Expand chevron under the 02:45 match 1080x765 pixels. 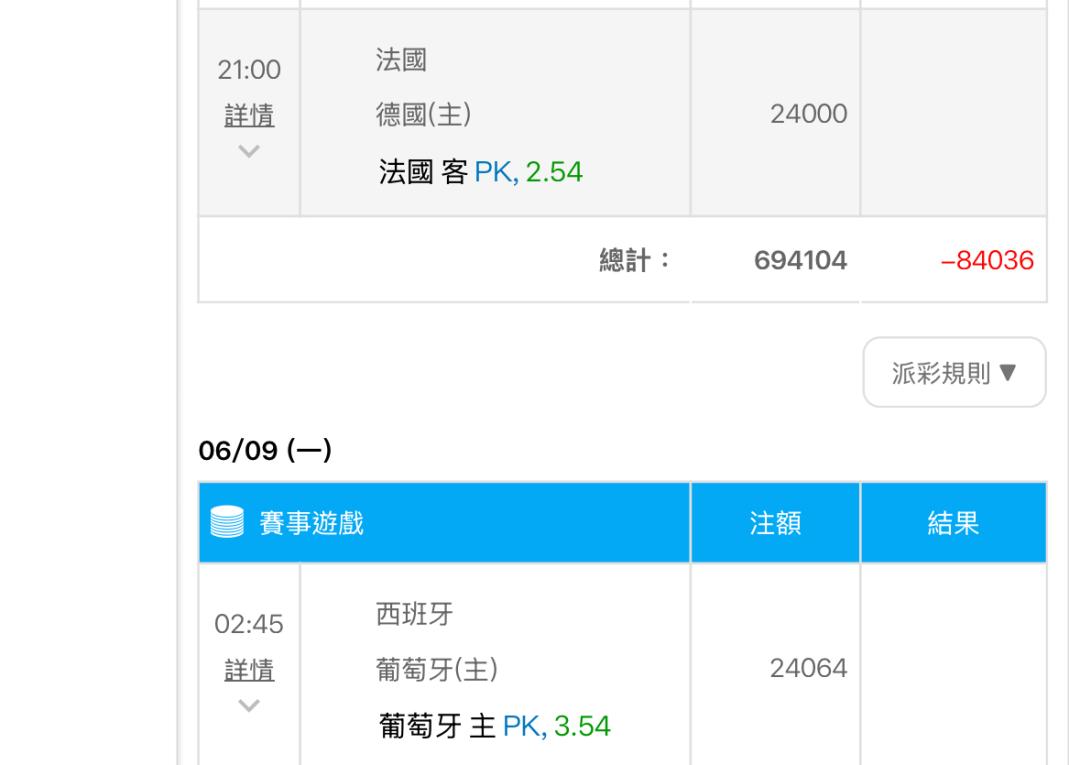249,705
